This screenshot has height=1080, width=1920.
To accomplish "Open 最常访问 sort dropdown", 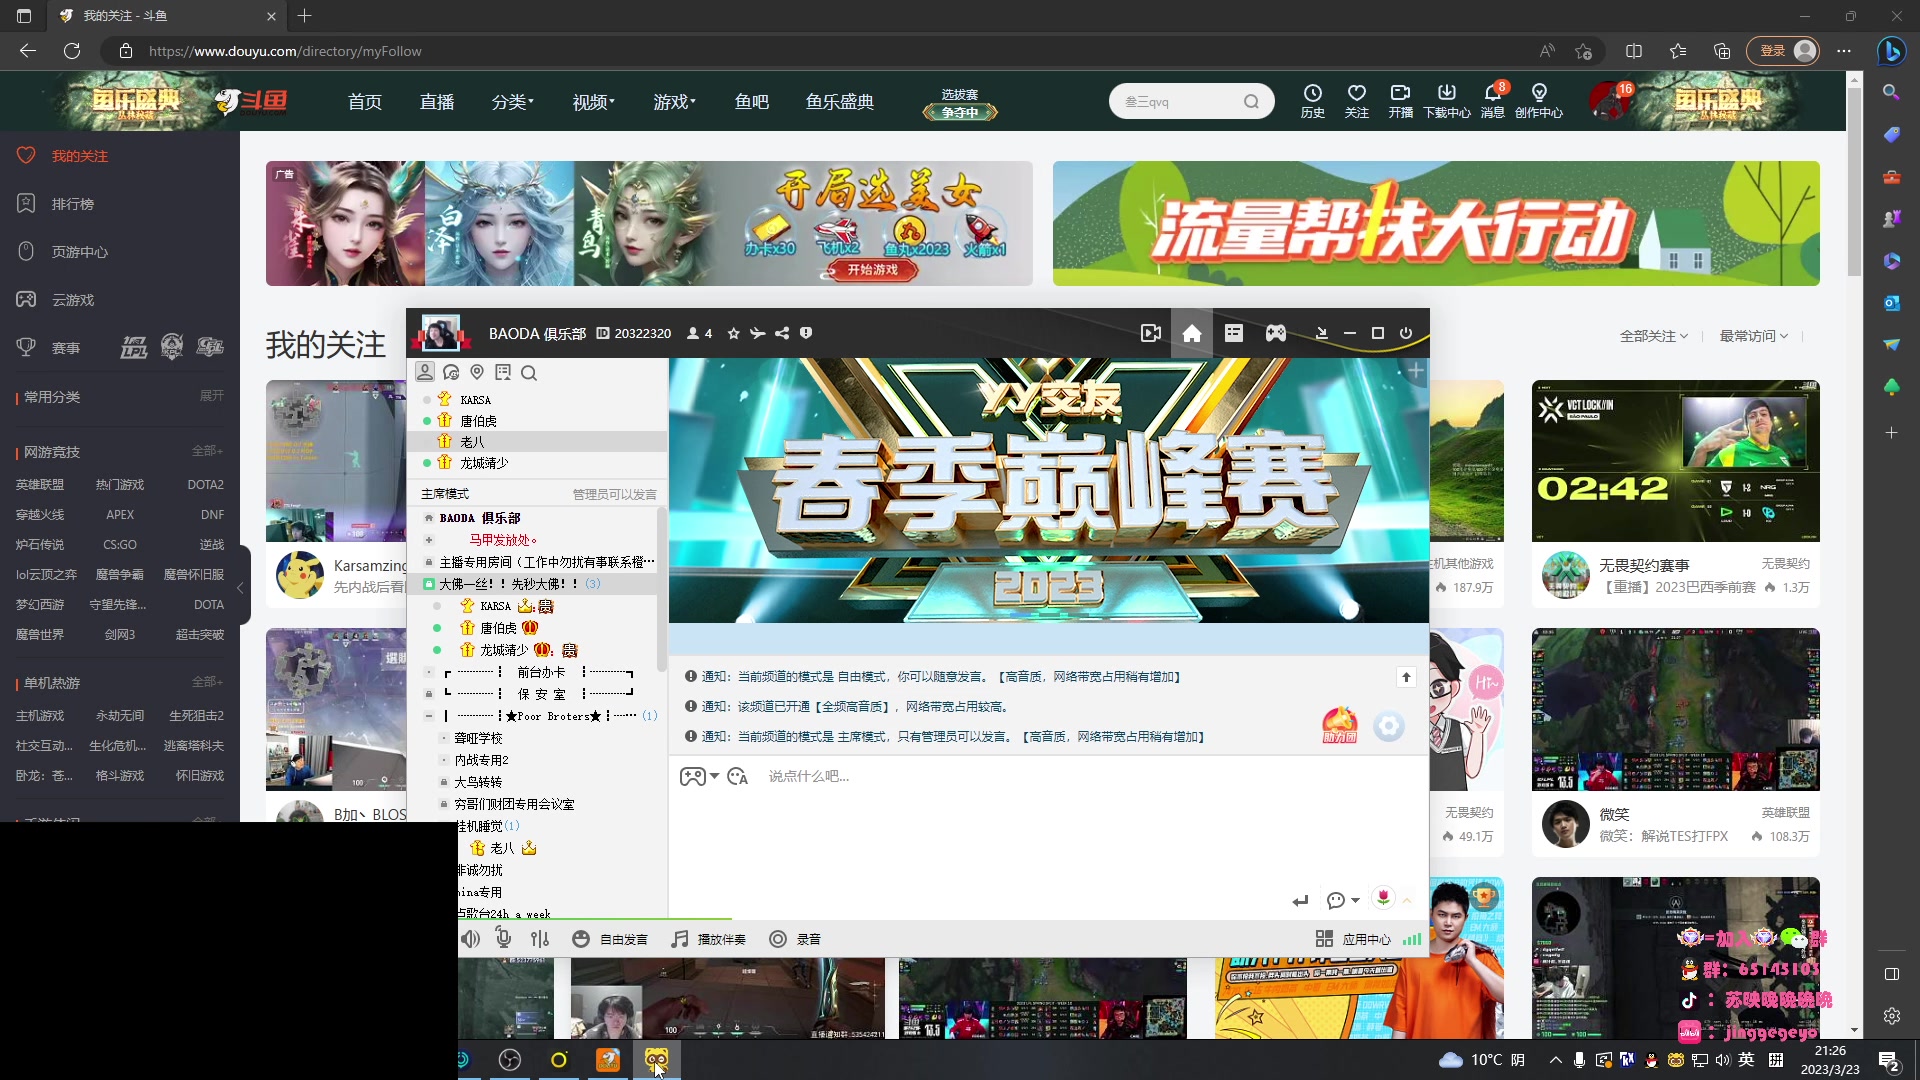I will [x=1754, y=336].
